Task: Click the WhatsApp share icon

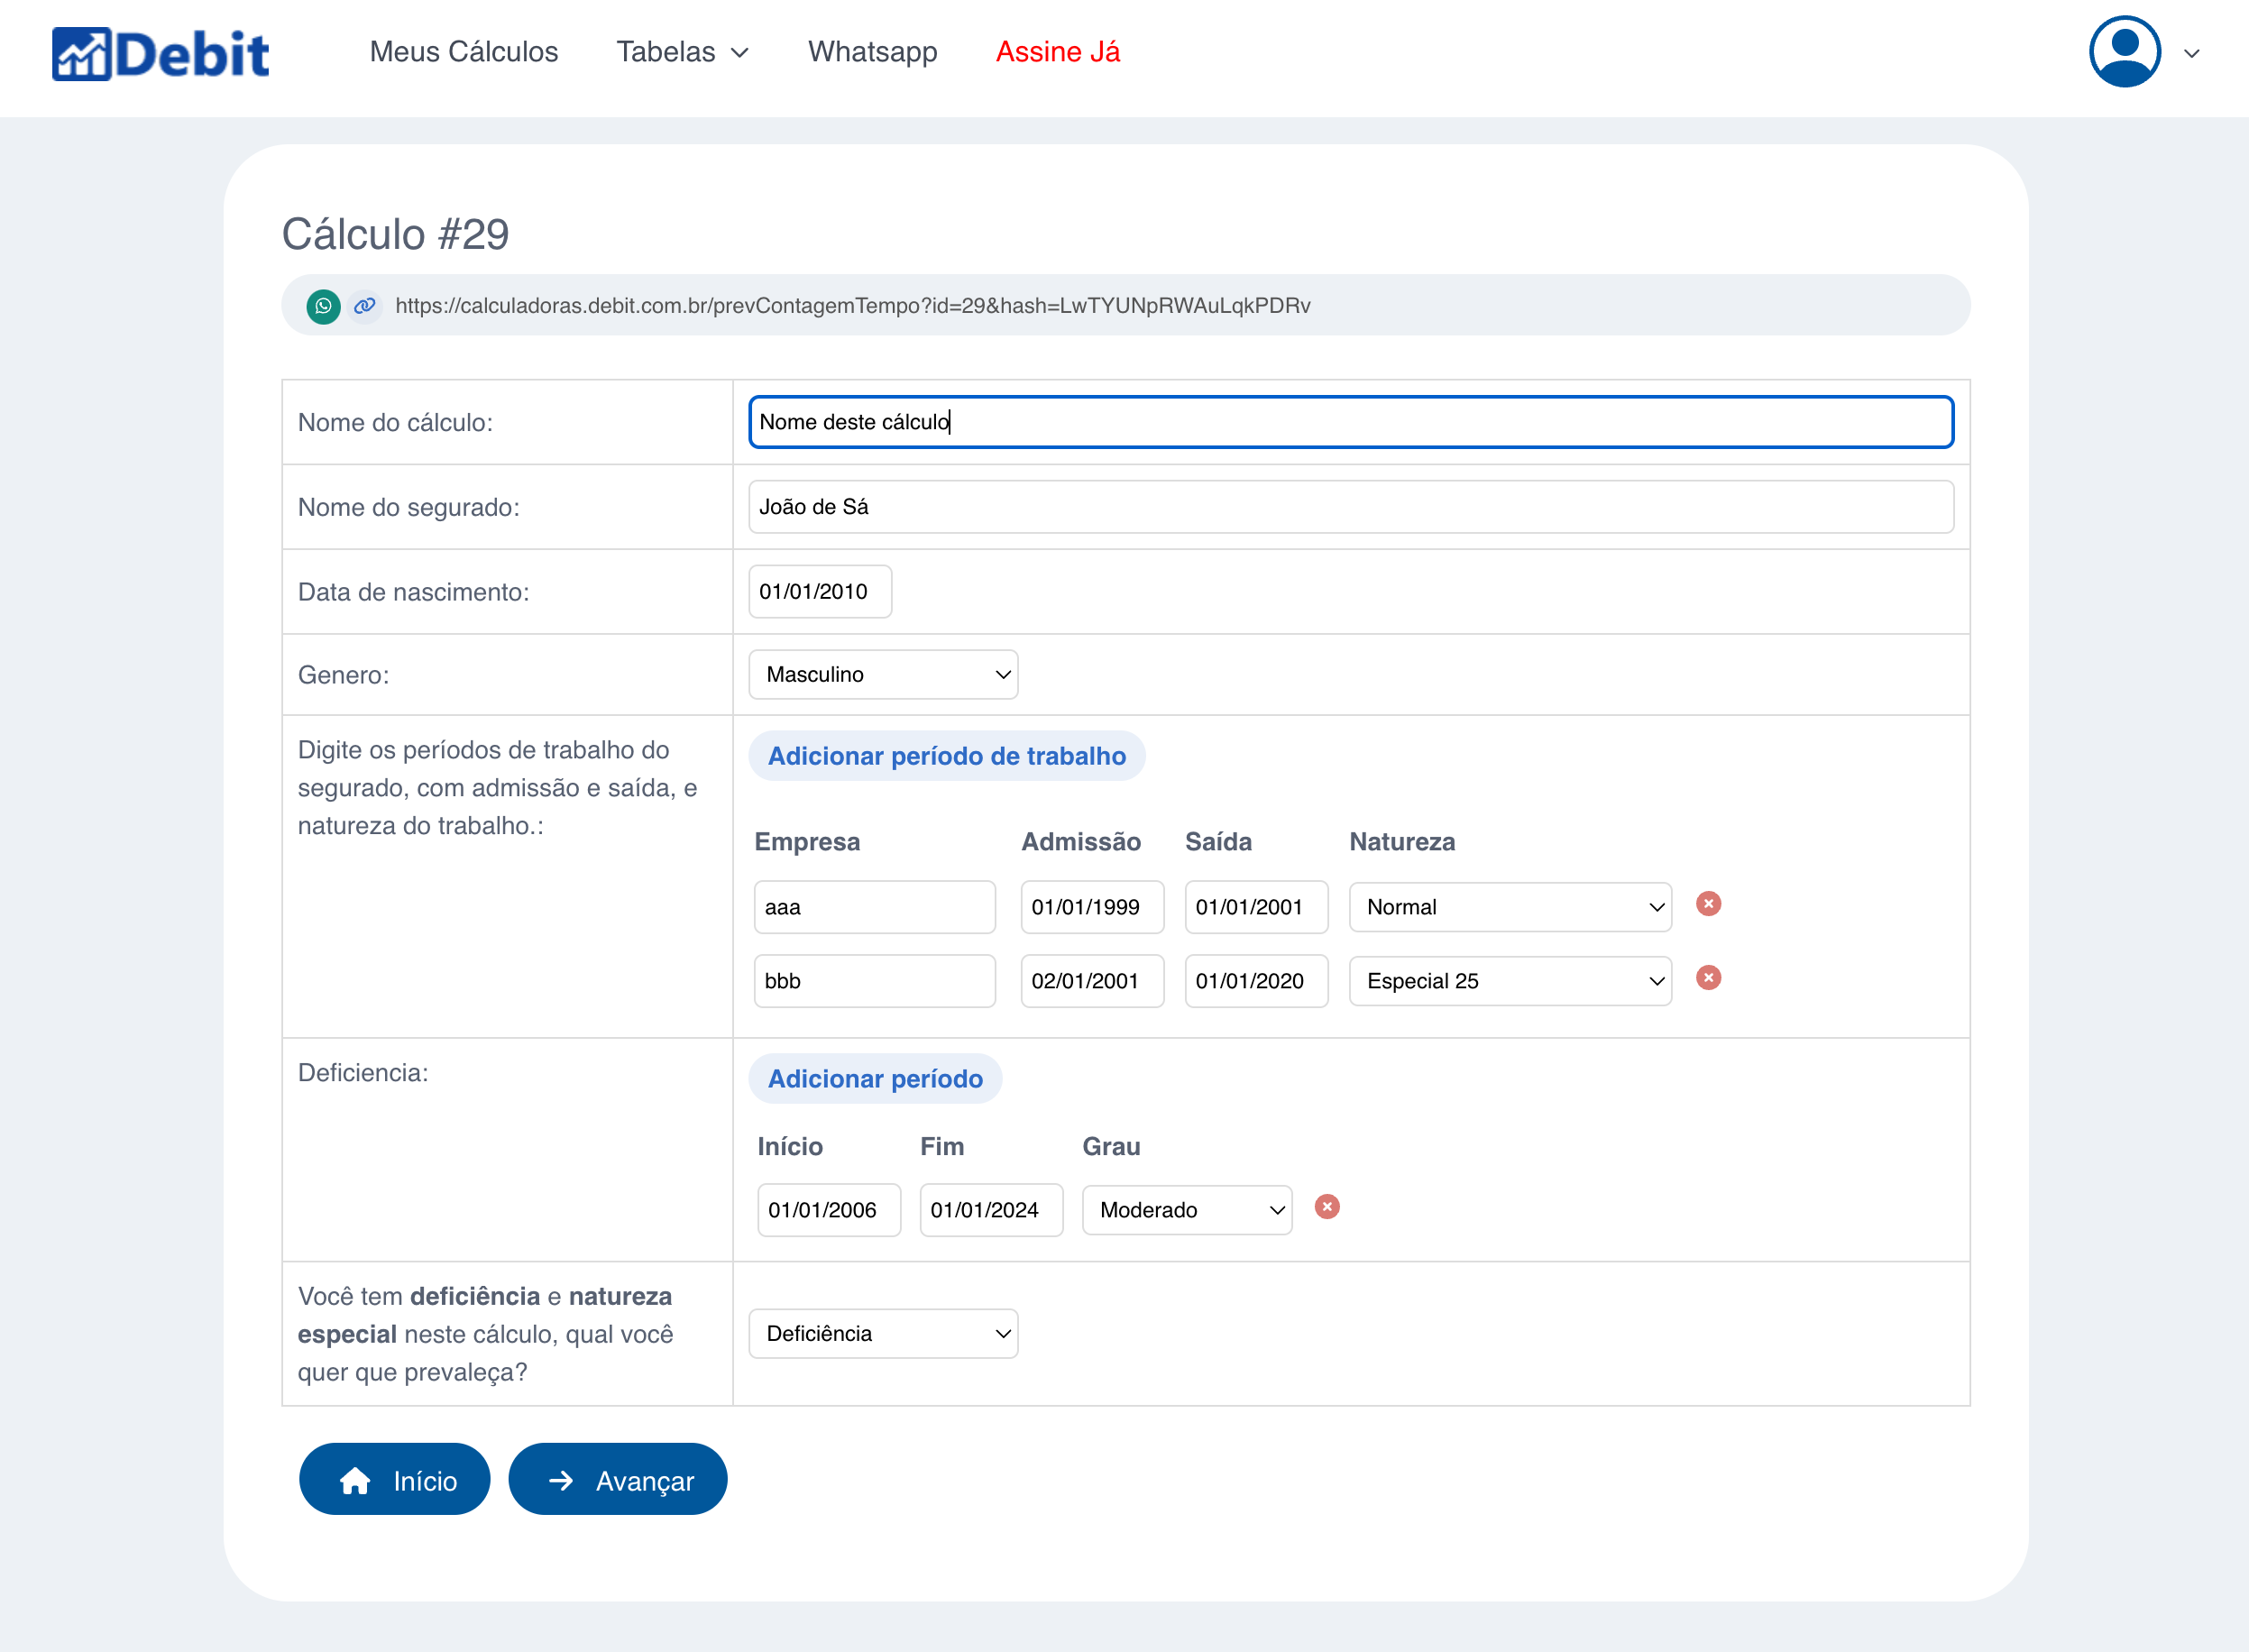Action: pyautogui.click(x=321, y=306)
